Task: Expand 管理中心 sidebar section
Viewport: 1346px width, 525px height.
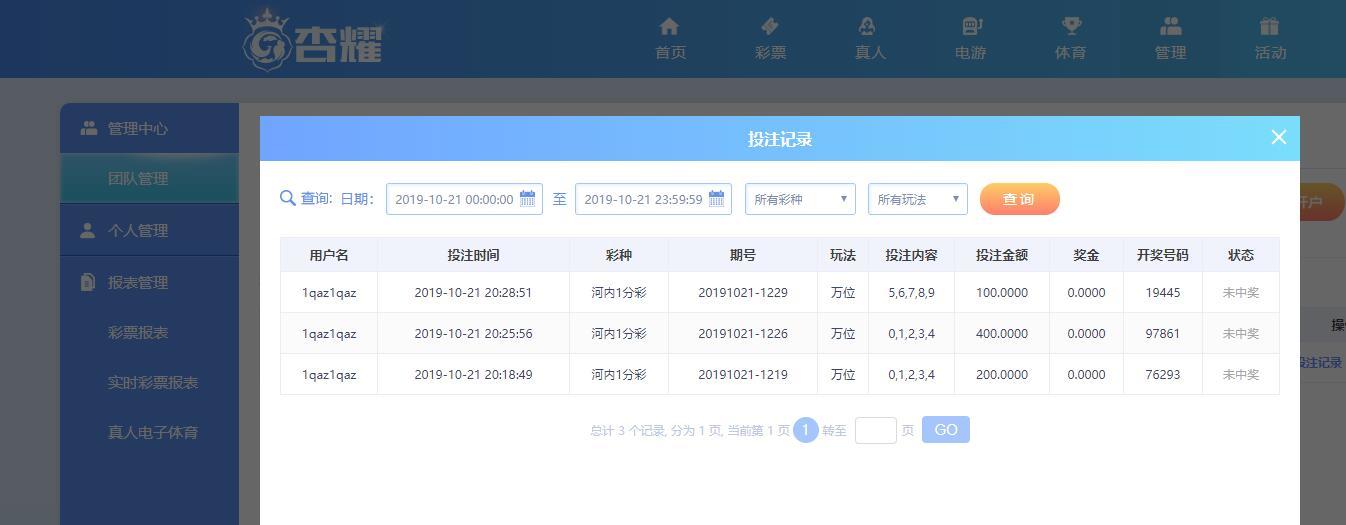Action: [x=149, y=128]
